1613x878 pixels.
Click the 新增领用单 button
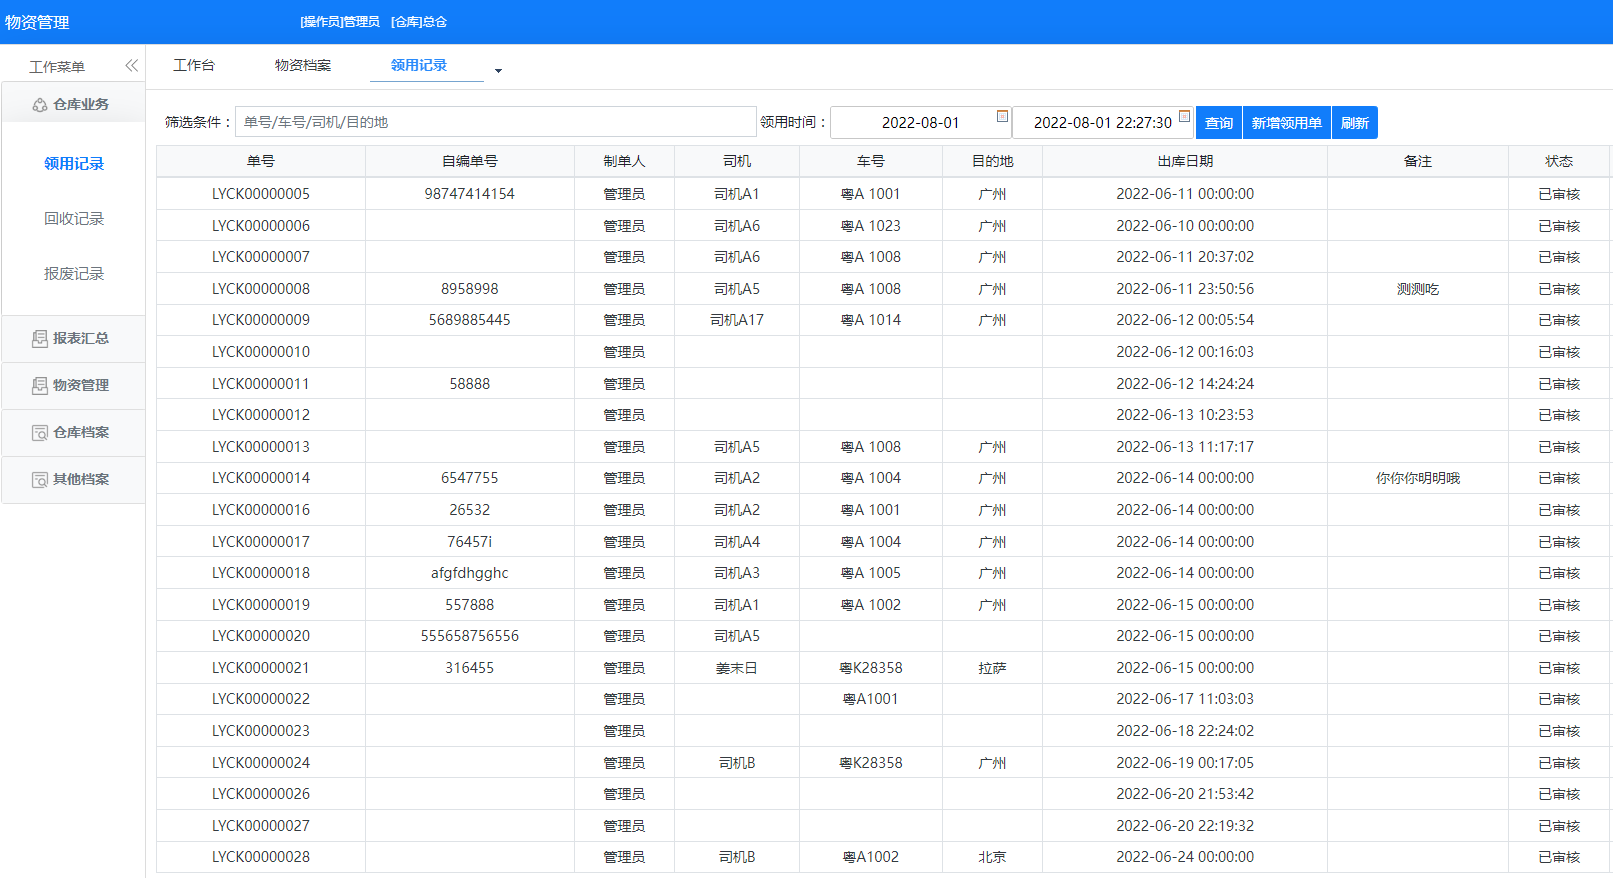click(x=1286, y=123)
